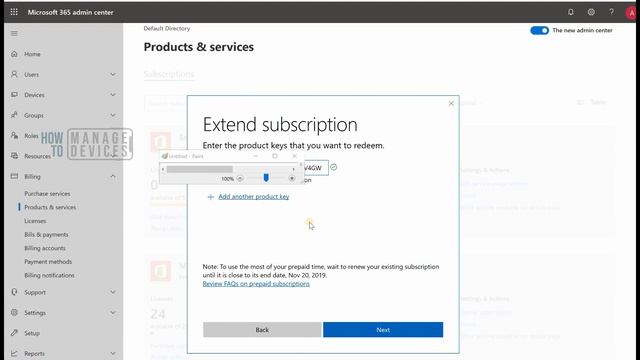Screen dimensions: 640x360
Task: Go to Home in navigation
Action: [32, 54]
